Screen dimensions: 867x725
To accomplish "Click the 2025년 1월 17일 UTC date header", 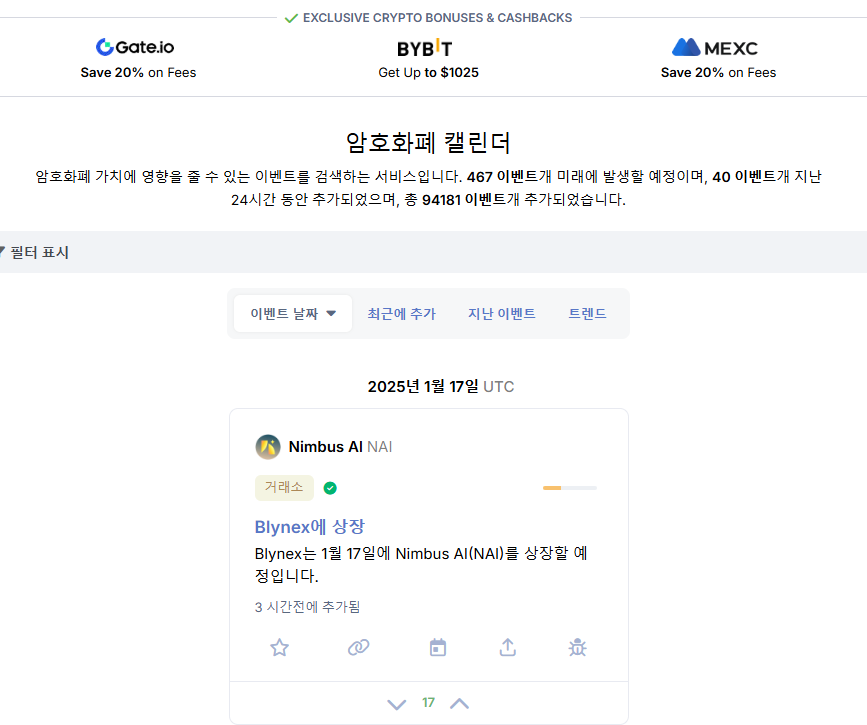I will coord(441,386).
